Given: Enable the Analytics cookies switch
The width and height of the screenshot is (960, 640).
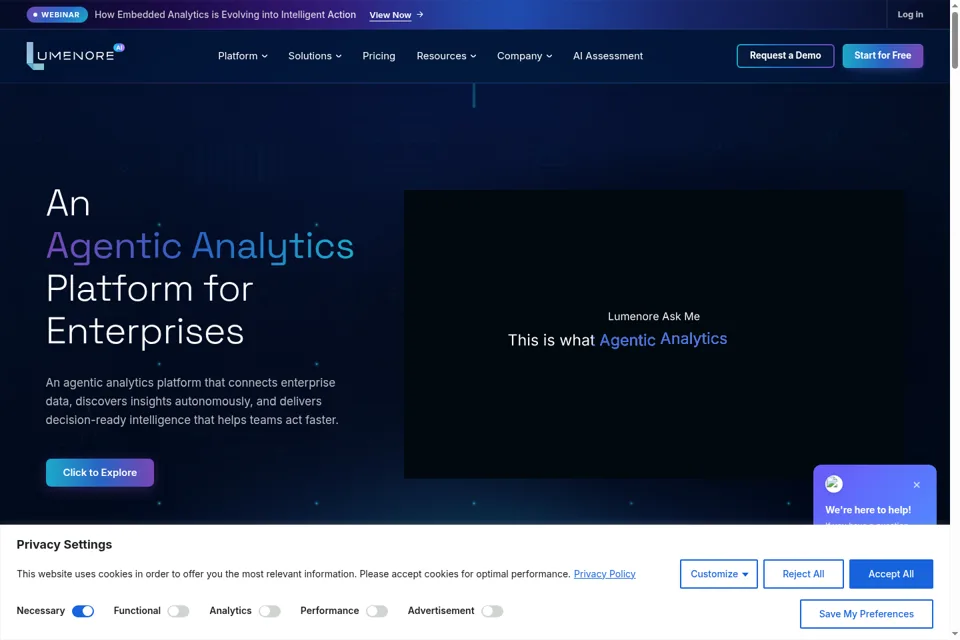Looking at the screenshot, I should point(269,611).
